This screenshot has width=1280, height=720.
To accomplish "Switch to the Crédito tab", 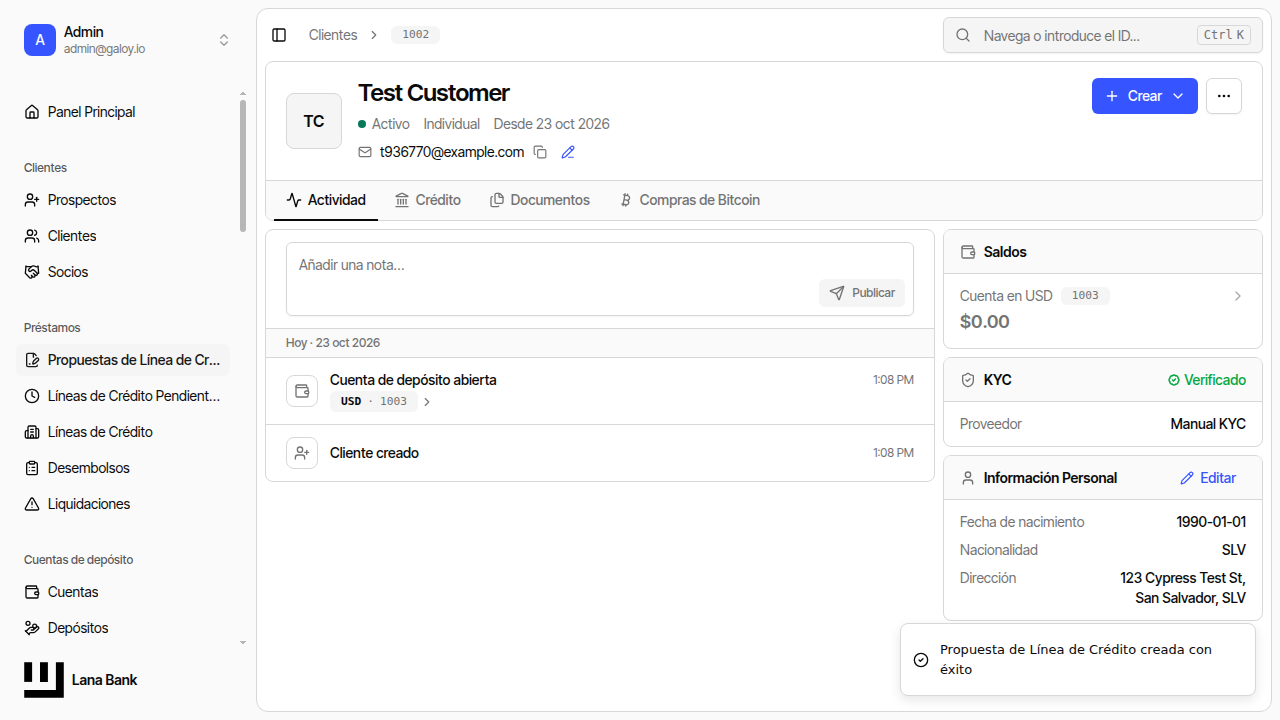I will click(428, 200).
